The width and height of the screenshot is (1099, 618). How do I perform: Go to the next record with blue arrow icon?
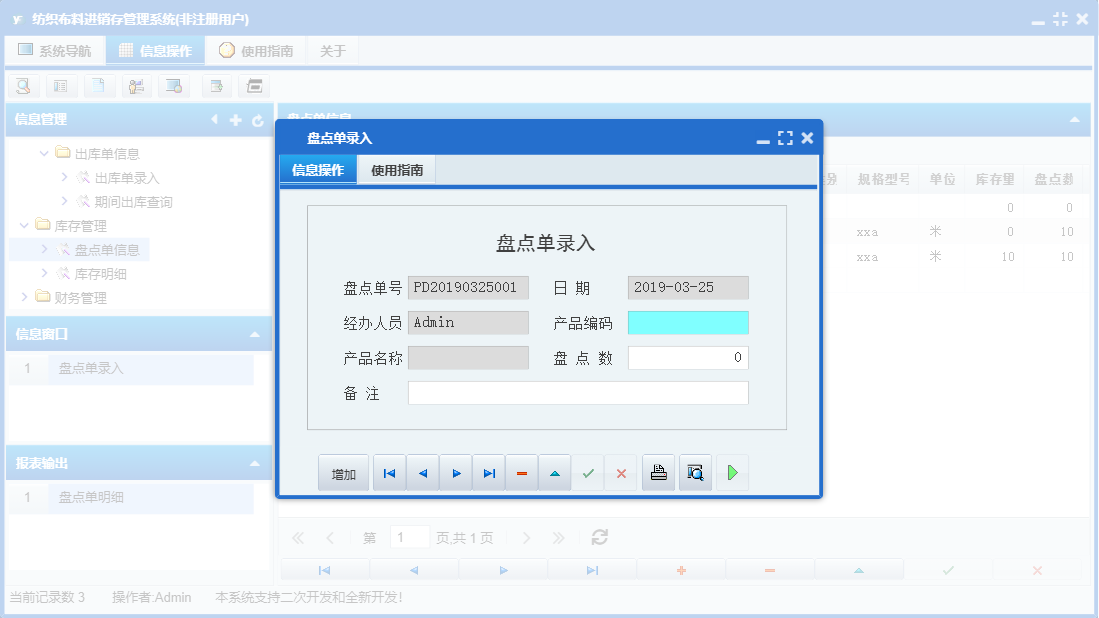pos(455,472)
